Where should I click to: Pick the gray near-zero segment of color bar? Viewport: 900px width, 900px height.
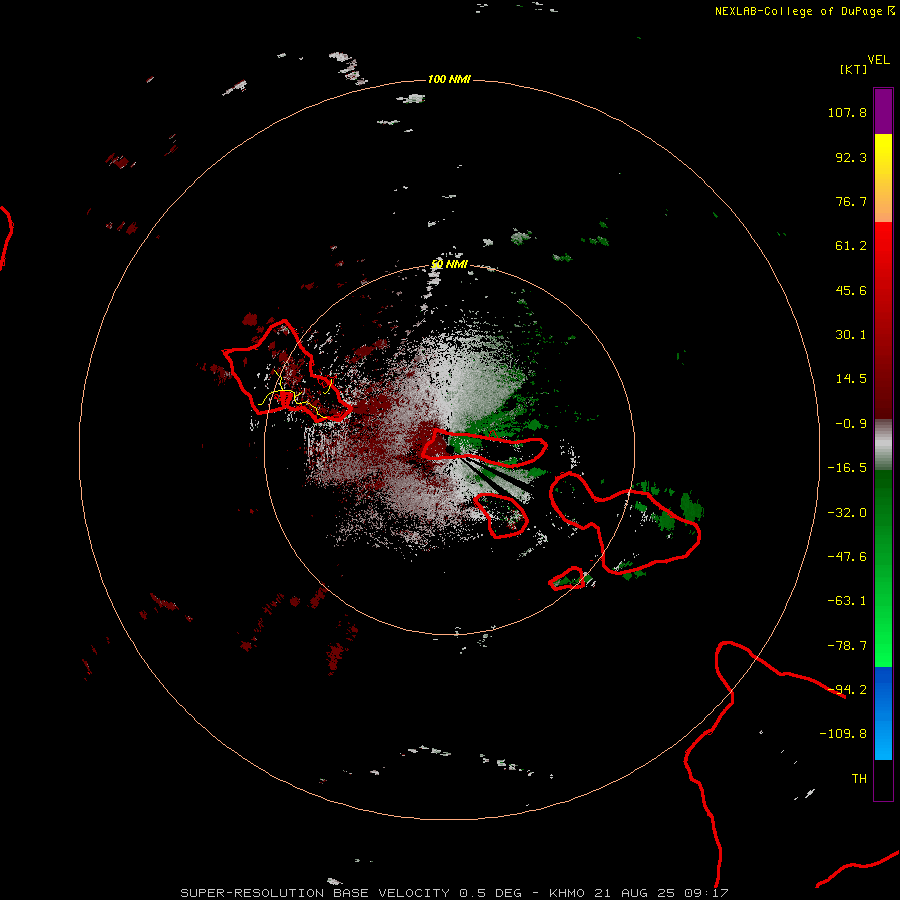click(x=883, y=444)
